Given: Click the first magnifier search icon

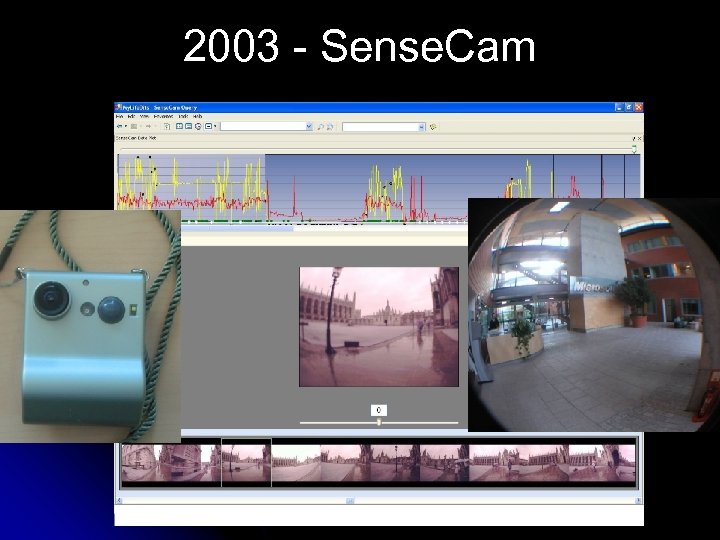Looking at the screenshot, I should click(321, 127).
